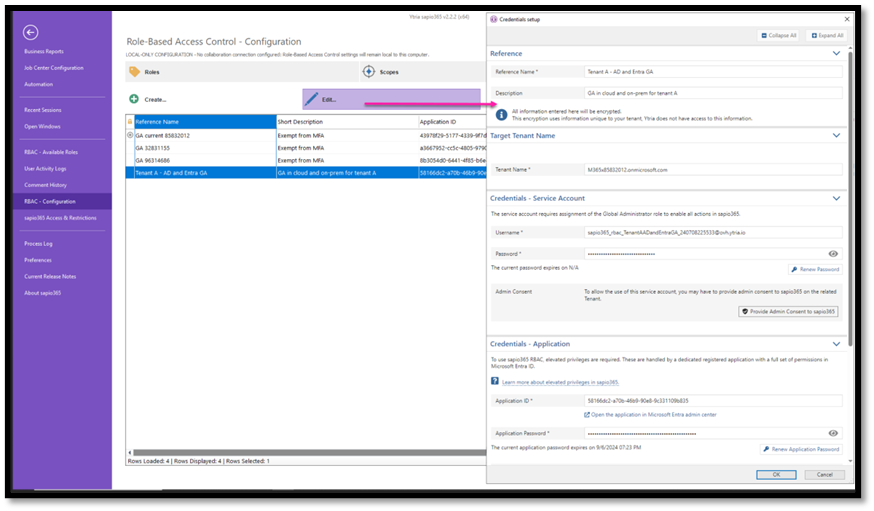Click the Scopes target icon
This screenshot has width=874, height=511.
pos(368,71)
